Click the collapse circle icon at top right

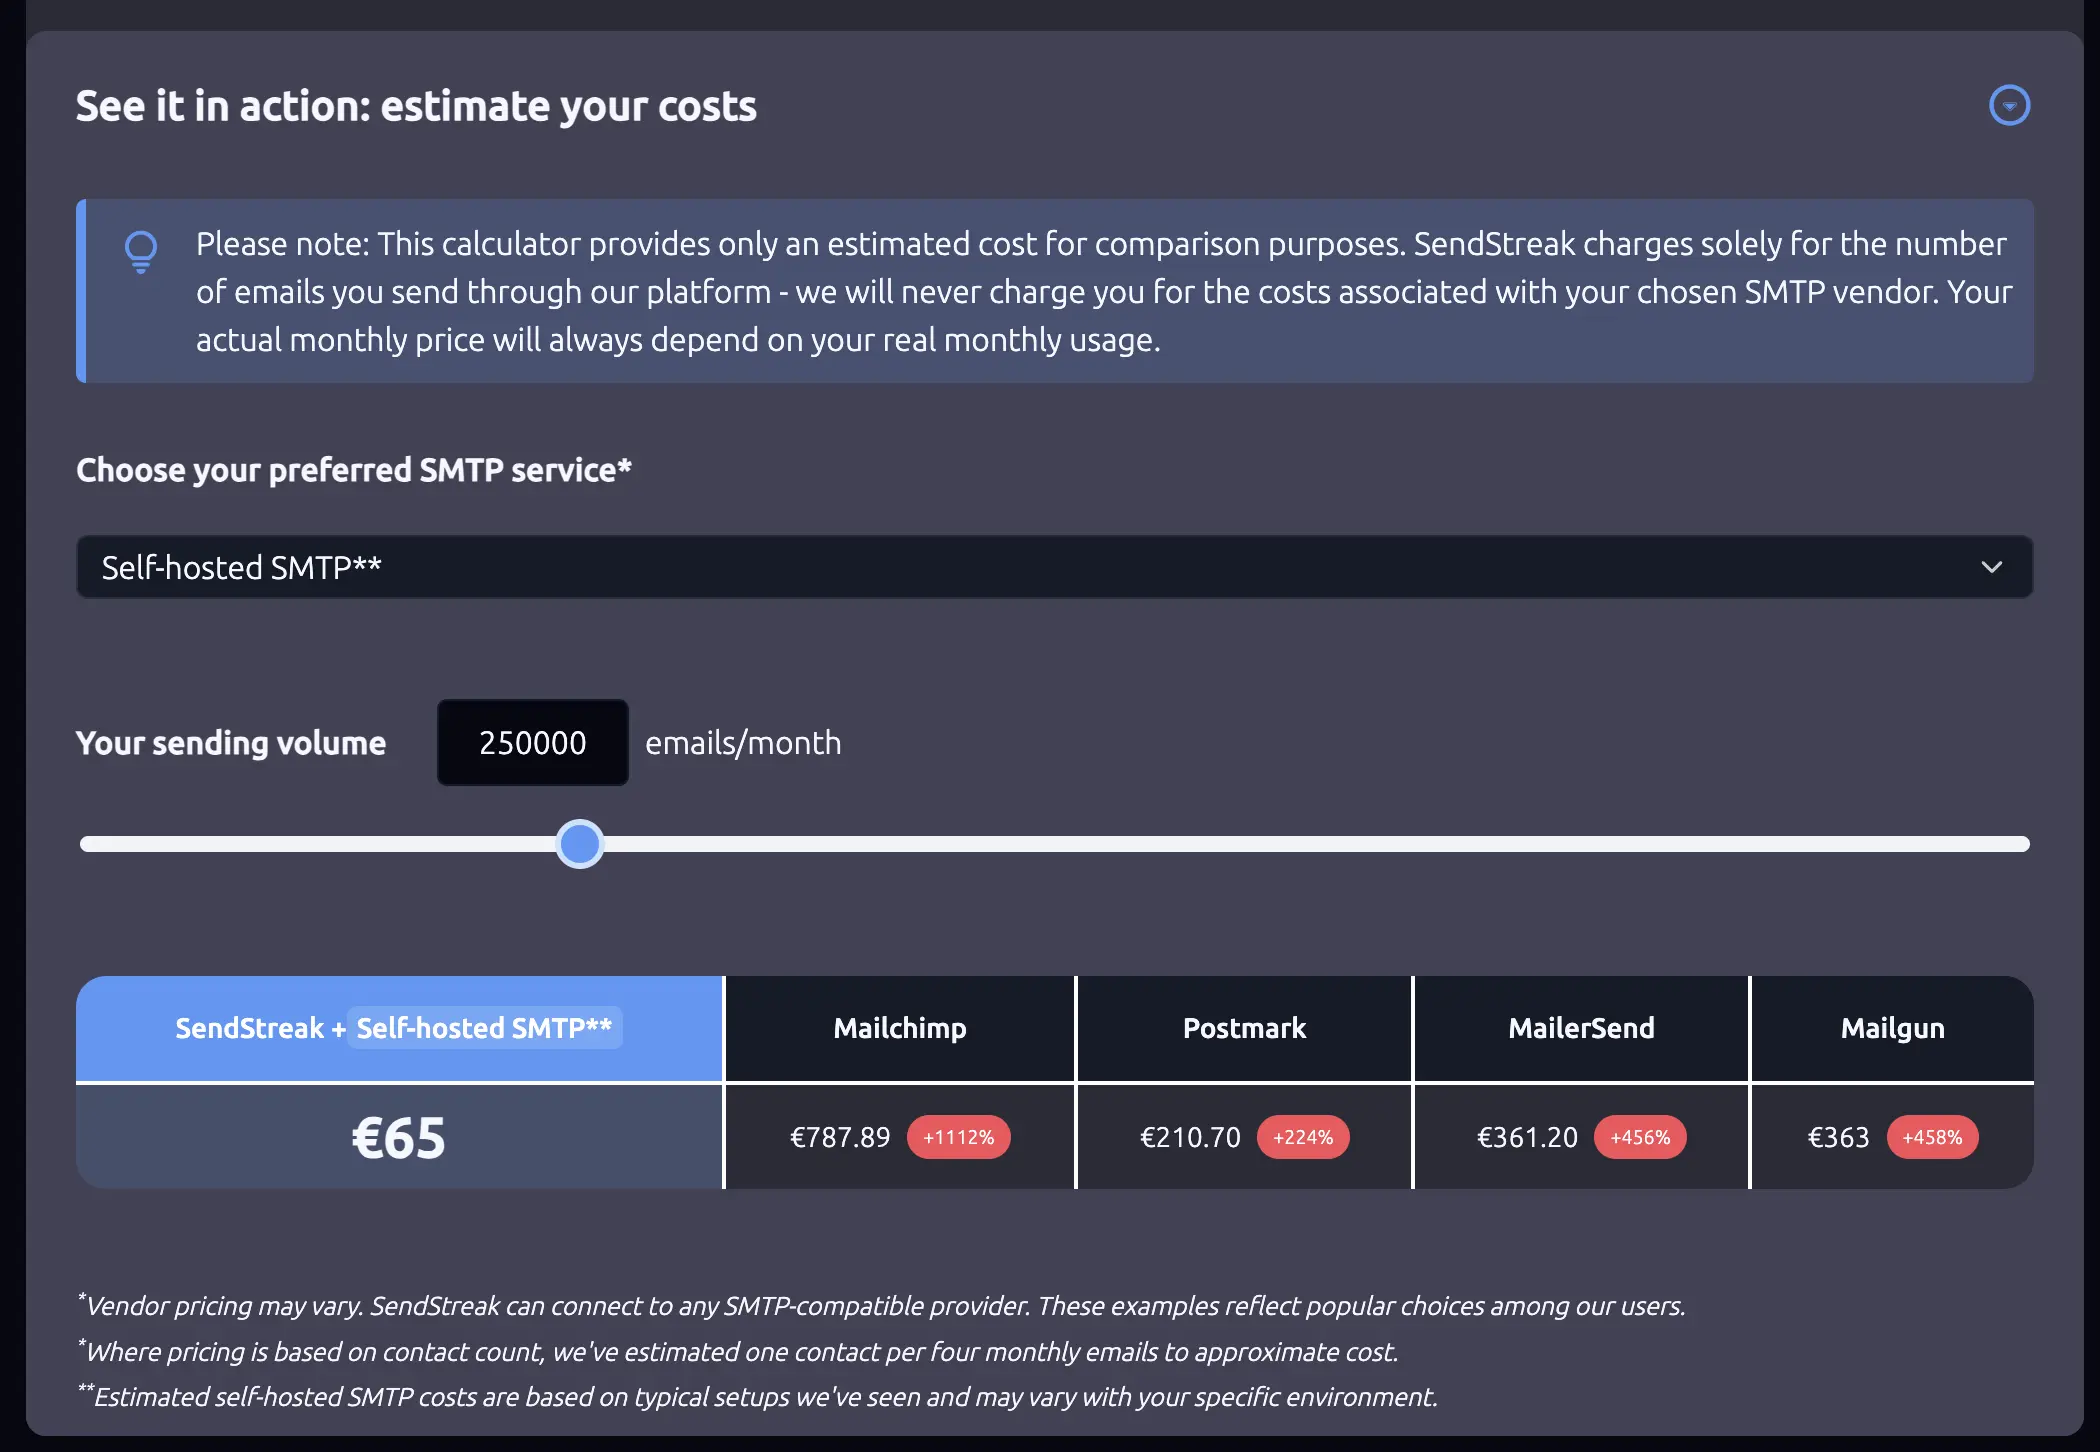(2010, 105)
